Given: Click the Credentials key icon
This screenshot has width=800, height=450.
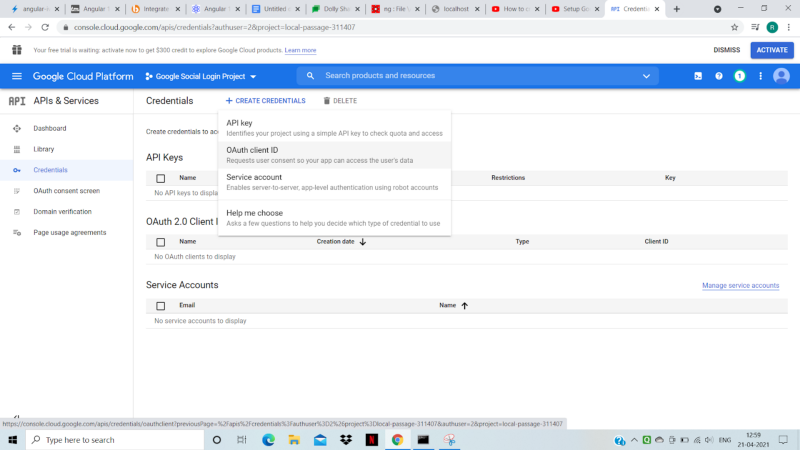Looking at the screenshot, I should point(17,170).
